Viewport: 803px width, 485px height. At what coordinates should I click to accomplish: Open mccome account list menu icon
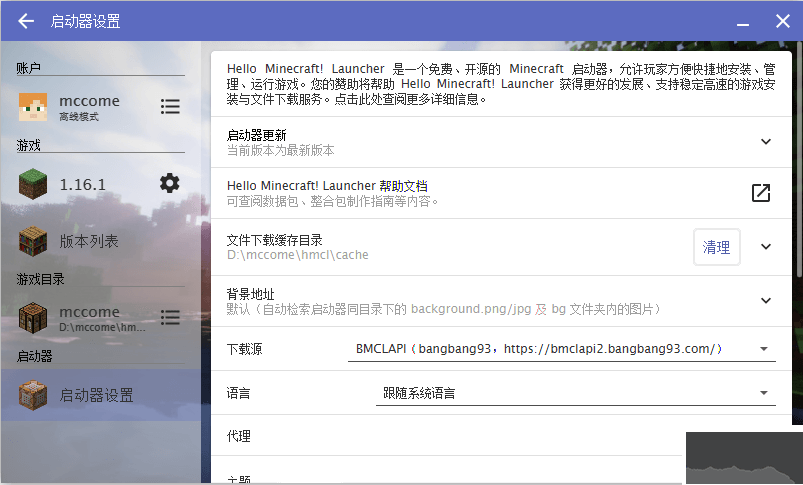click(x=170, y=107)
